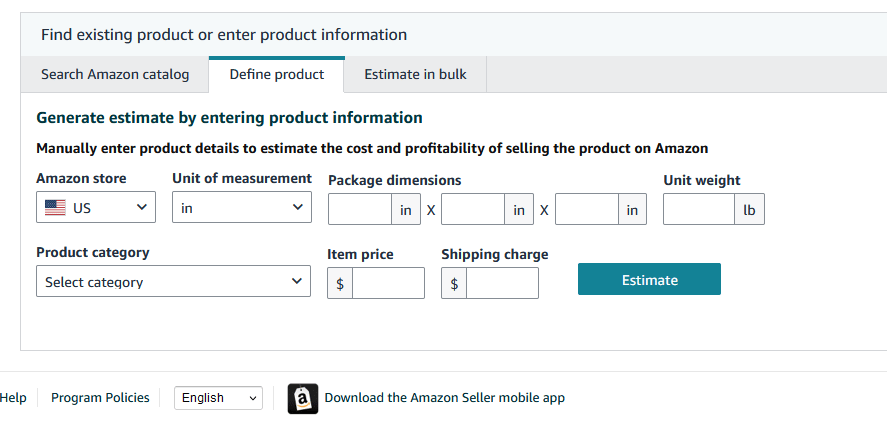Click the second package dimension field

473,209
